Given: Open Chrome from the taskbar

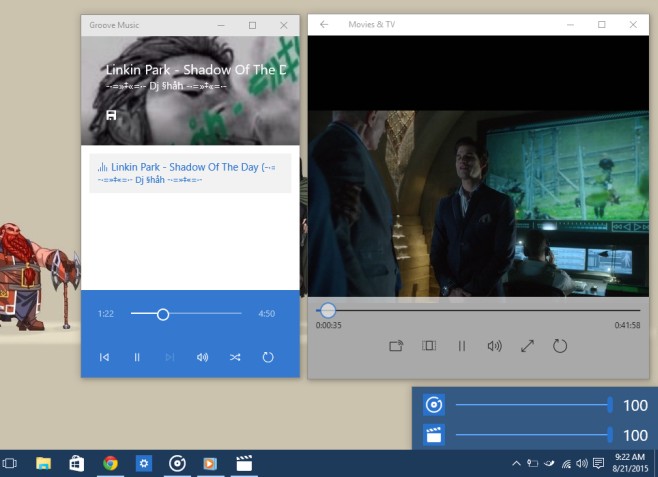Looking at the screenshot, I should tap(110, 463).
